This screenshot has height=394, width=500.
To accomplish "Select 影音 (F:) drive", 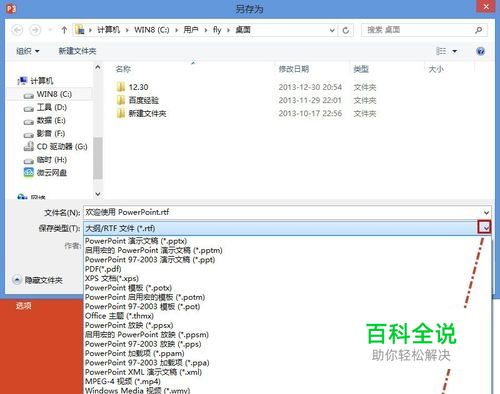I will click(44, 134).
